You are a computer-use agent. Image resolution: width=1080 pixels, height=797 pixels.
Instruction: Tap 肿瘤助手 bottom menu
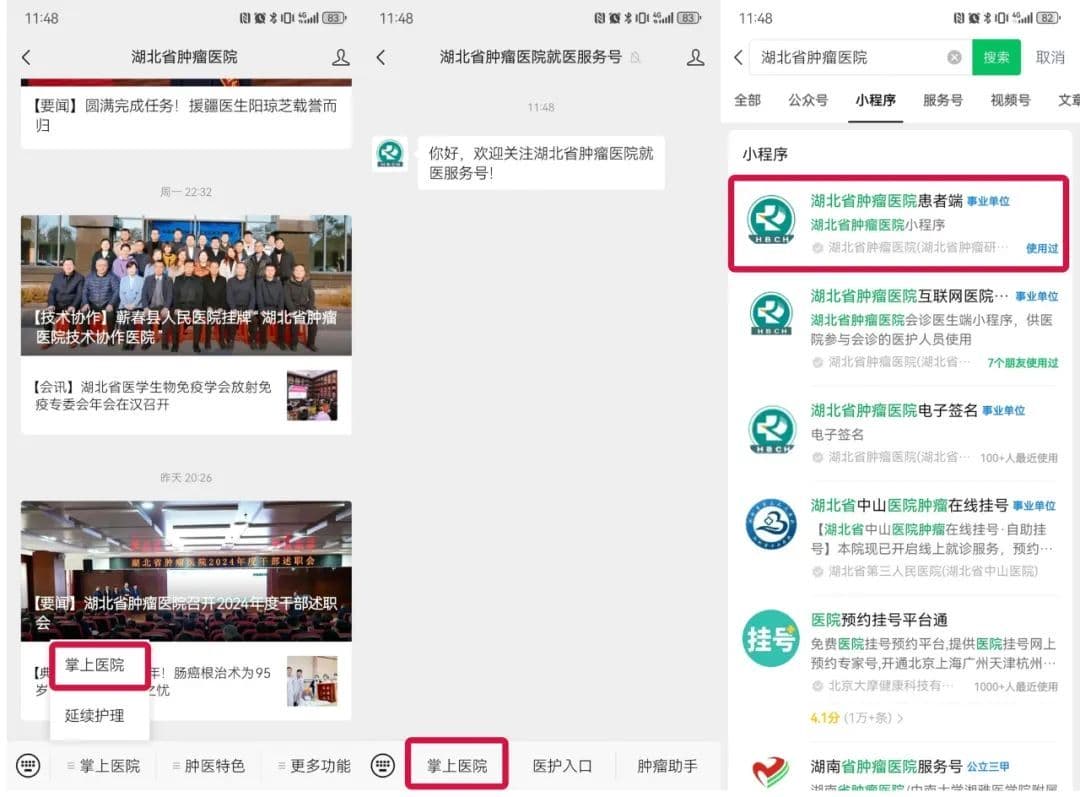[667, 765]
